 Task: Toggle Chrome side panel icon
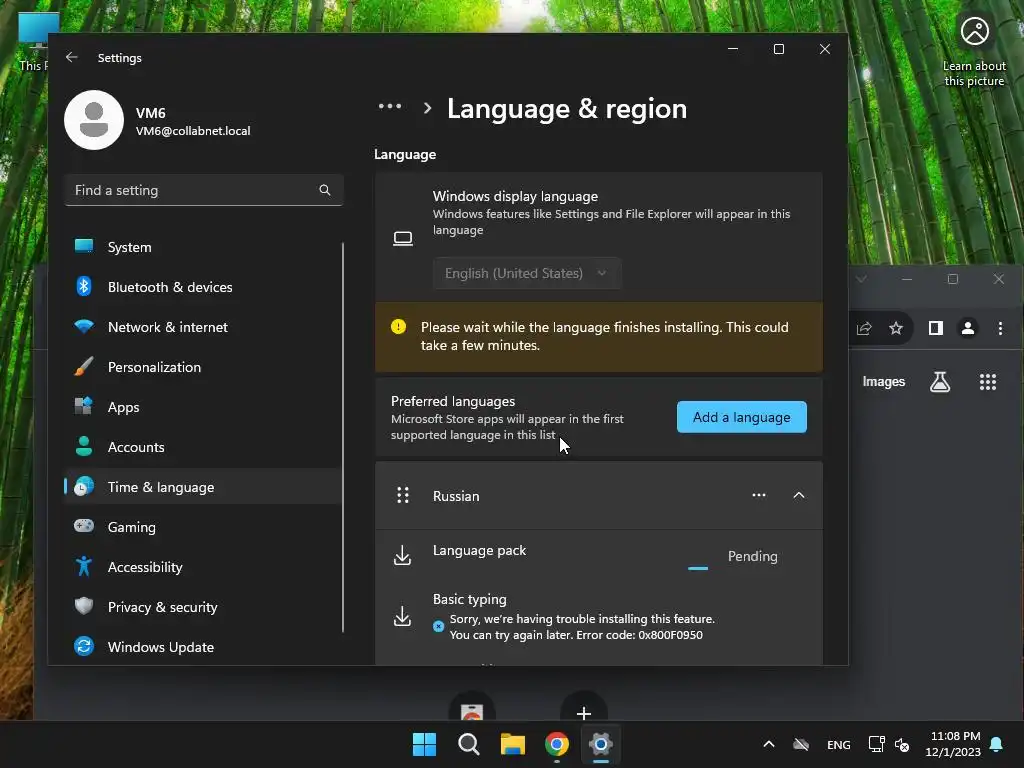(x=936, y=328)
